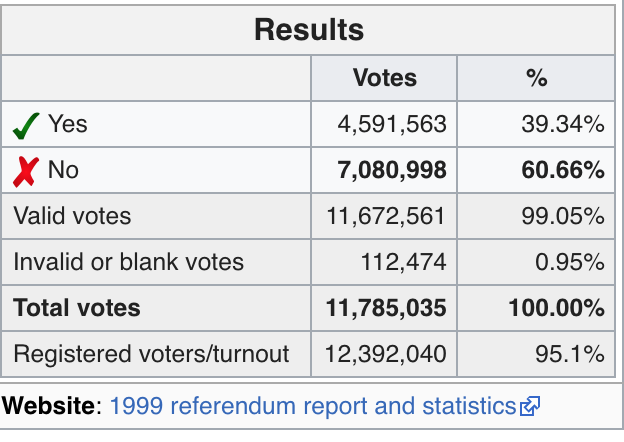This screenshot has height=442, width=624.
Task: Click the Total votes row label
Action: coord(77,308)
